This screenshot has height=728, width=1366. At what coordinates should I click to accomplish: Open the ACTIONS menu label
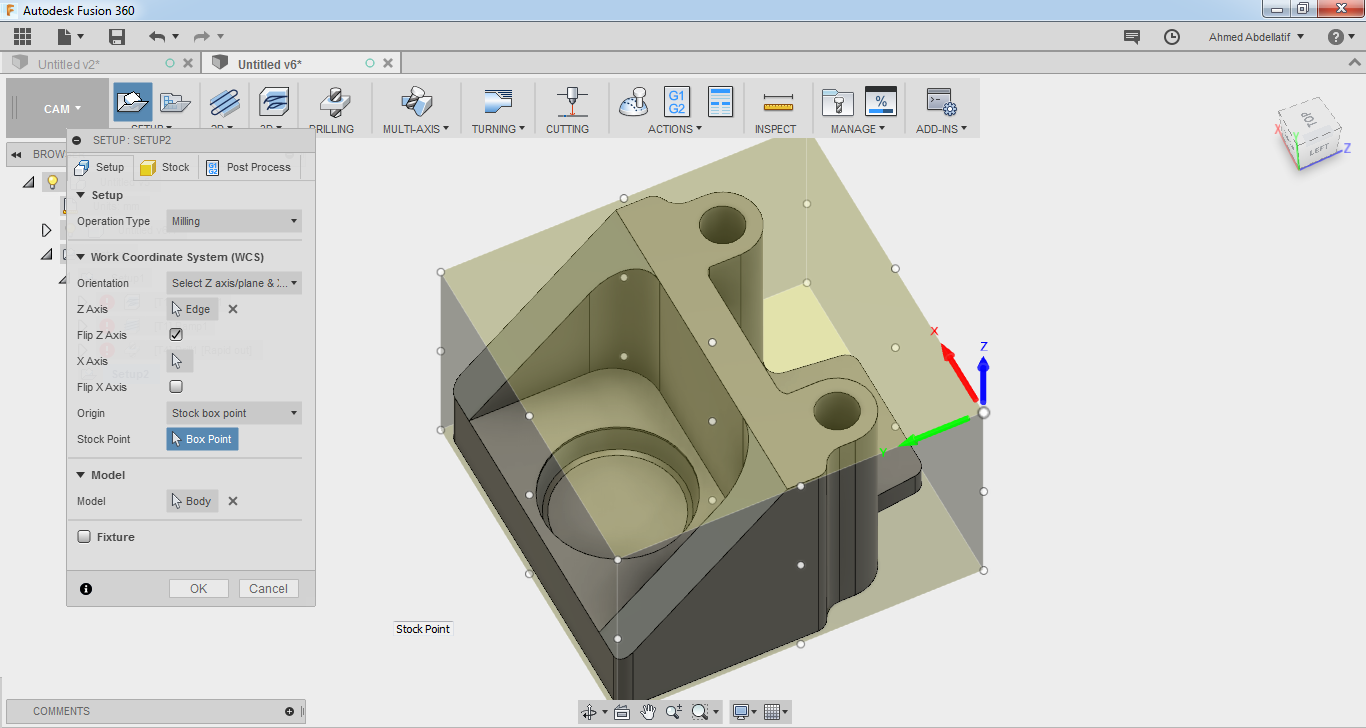click(675, 129)
